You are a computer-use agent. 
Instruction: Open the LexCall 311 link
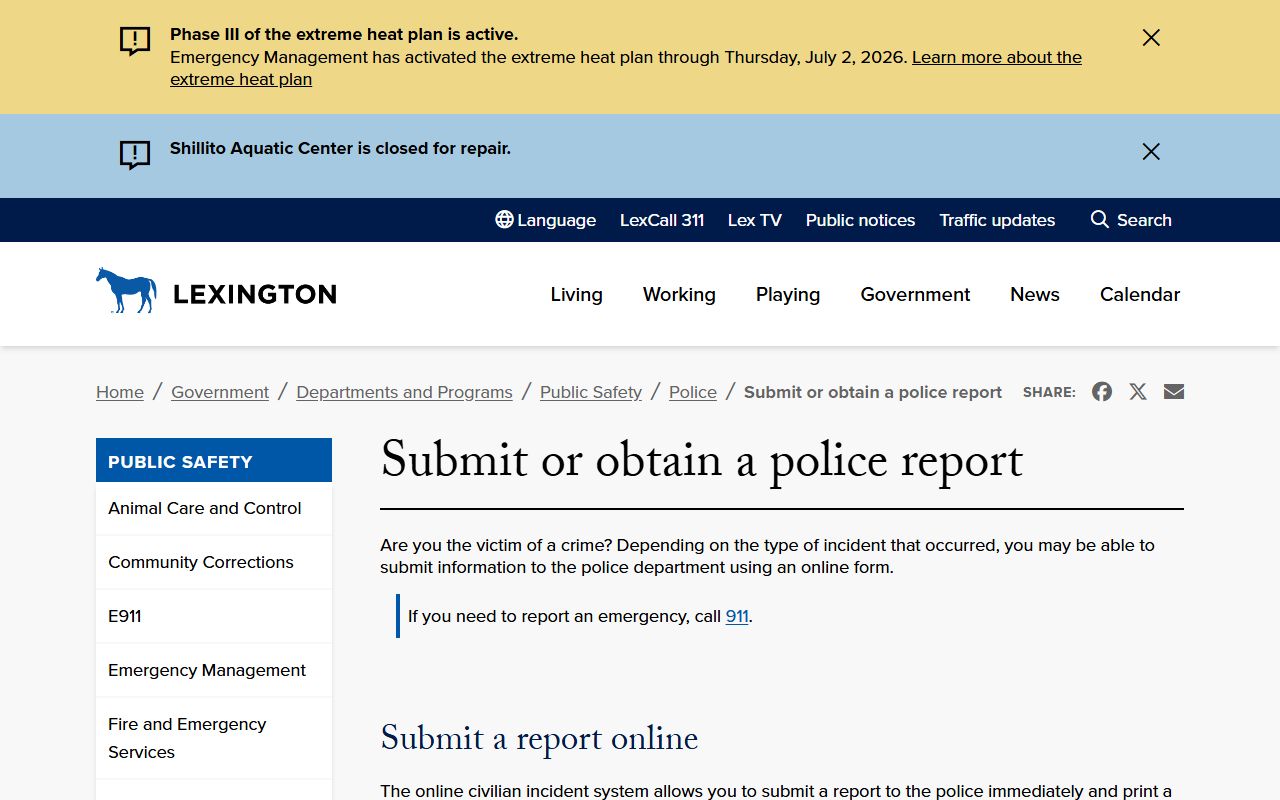tap(662, 220)
